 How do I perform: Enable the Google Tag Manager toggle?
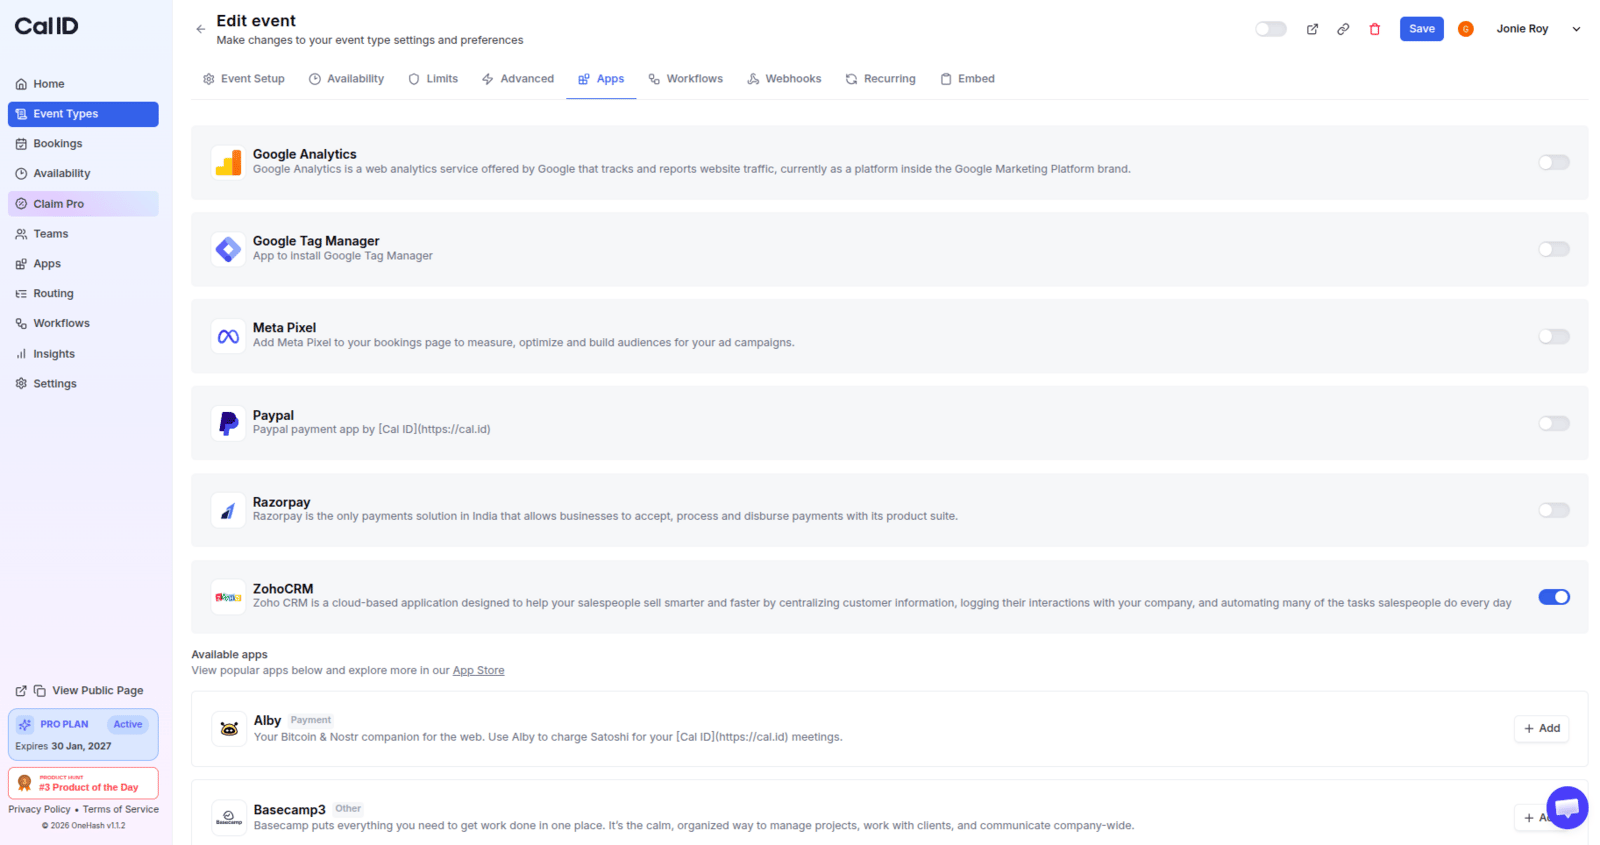point(1554,249)
